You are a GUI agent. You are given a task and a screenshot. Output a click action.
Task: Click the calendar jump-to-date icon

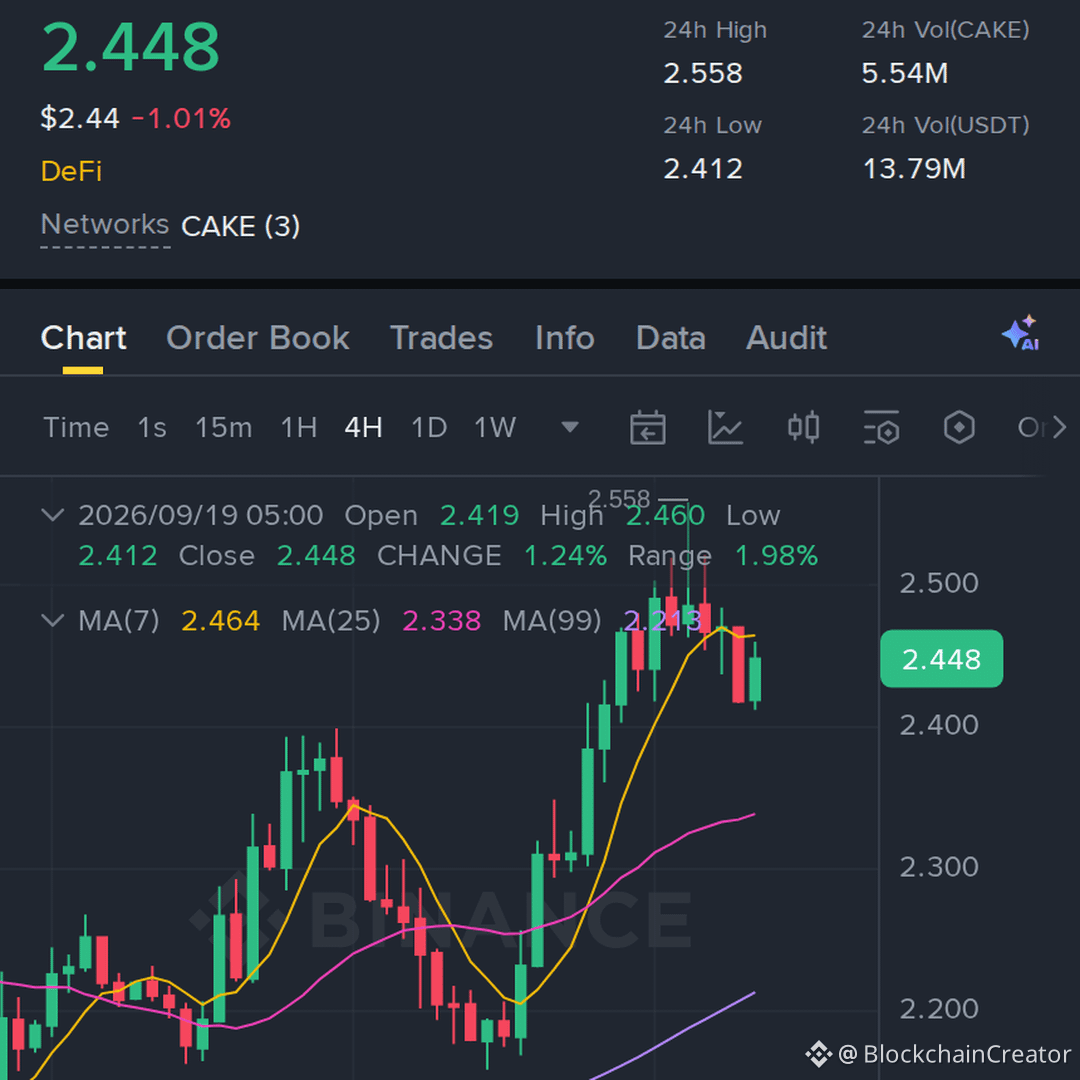click(x=647, y=427)
